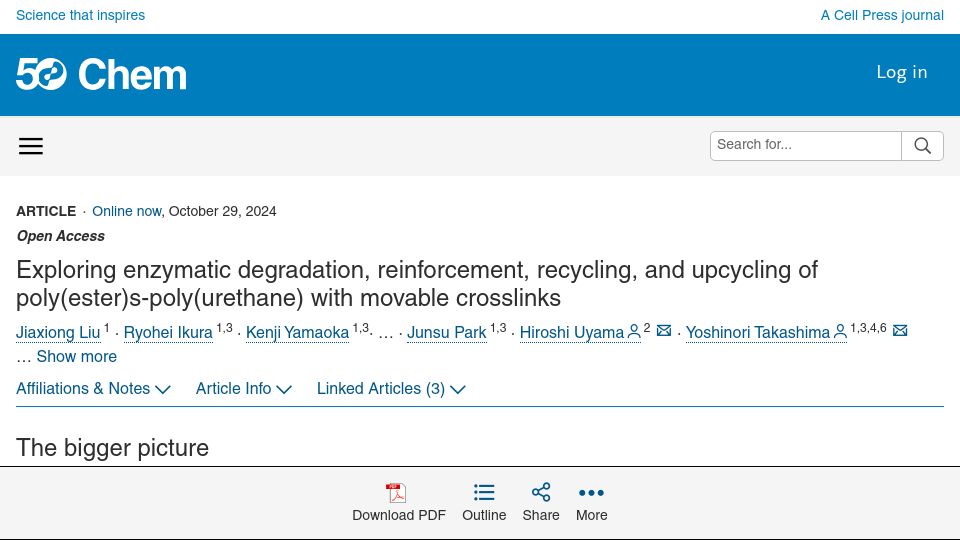
Task: Open author Jiaxiong Liu's profile
Action: point(58,332)
